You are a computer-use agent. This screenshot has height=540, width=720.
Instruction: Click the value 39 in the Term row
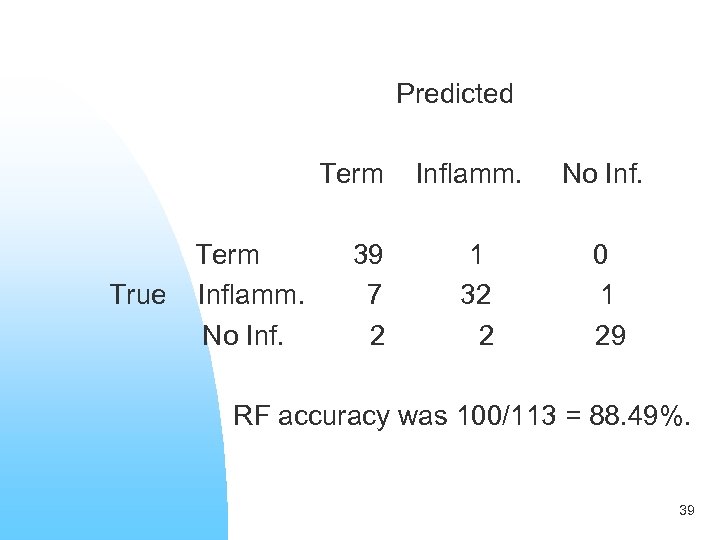(x=367, y=255)
